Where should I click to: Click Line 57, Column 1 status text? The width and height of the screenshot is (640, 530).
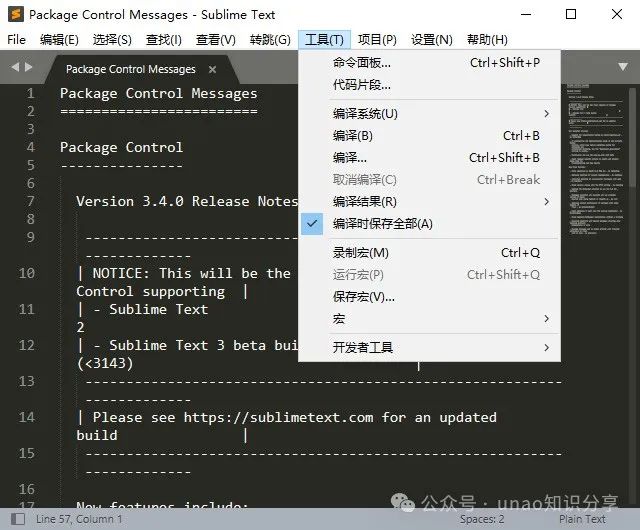[x=79, y=519]
